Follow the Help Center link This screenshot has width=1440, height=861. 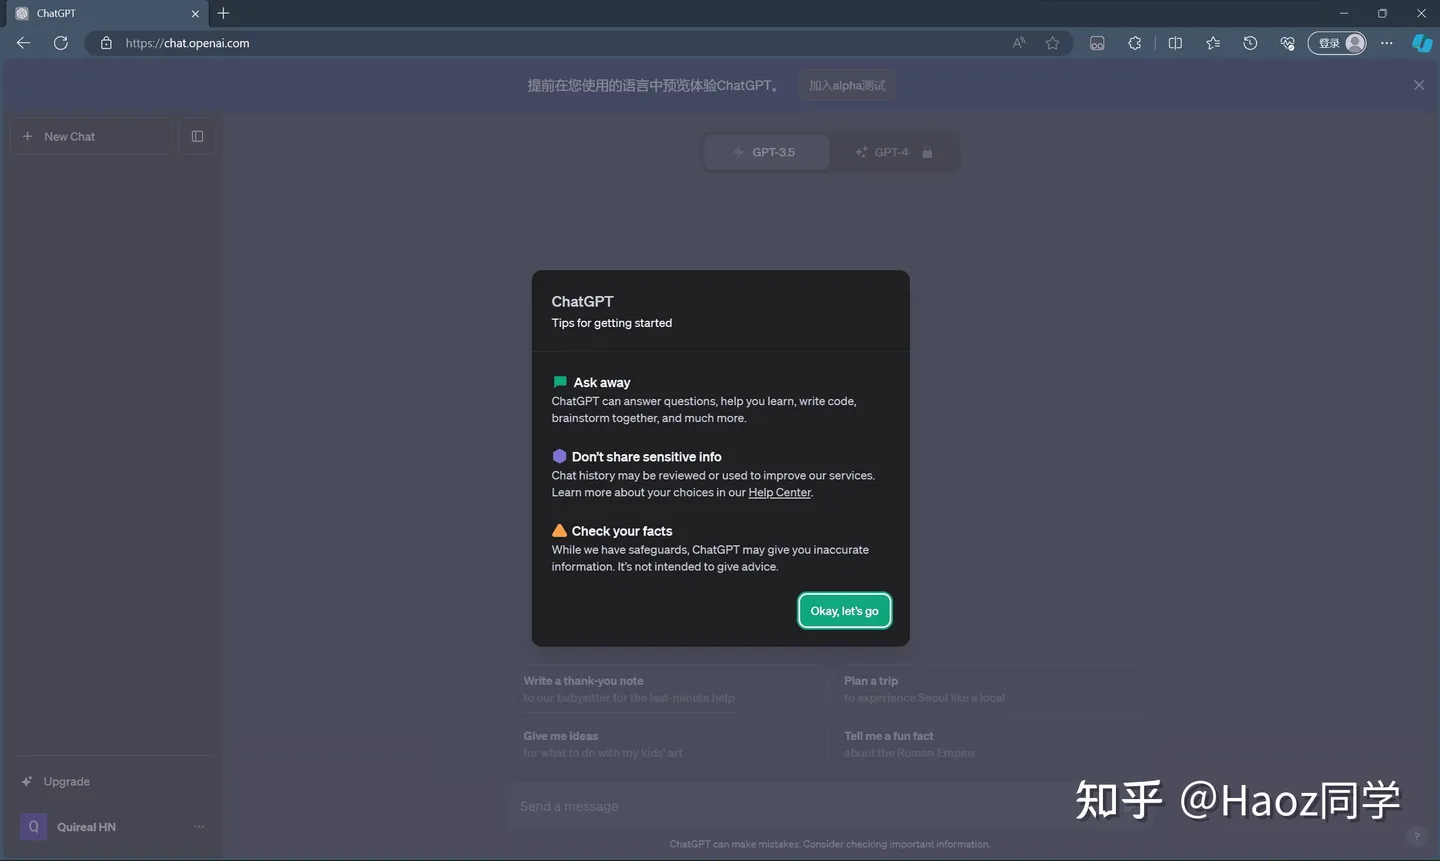pyautogui.click(x=779, y=492)
